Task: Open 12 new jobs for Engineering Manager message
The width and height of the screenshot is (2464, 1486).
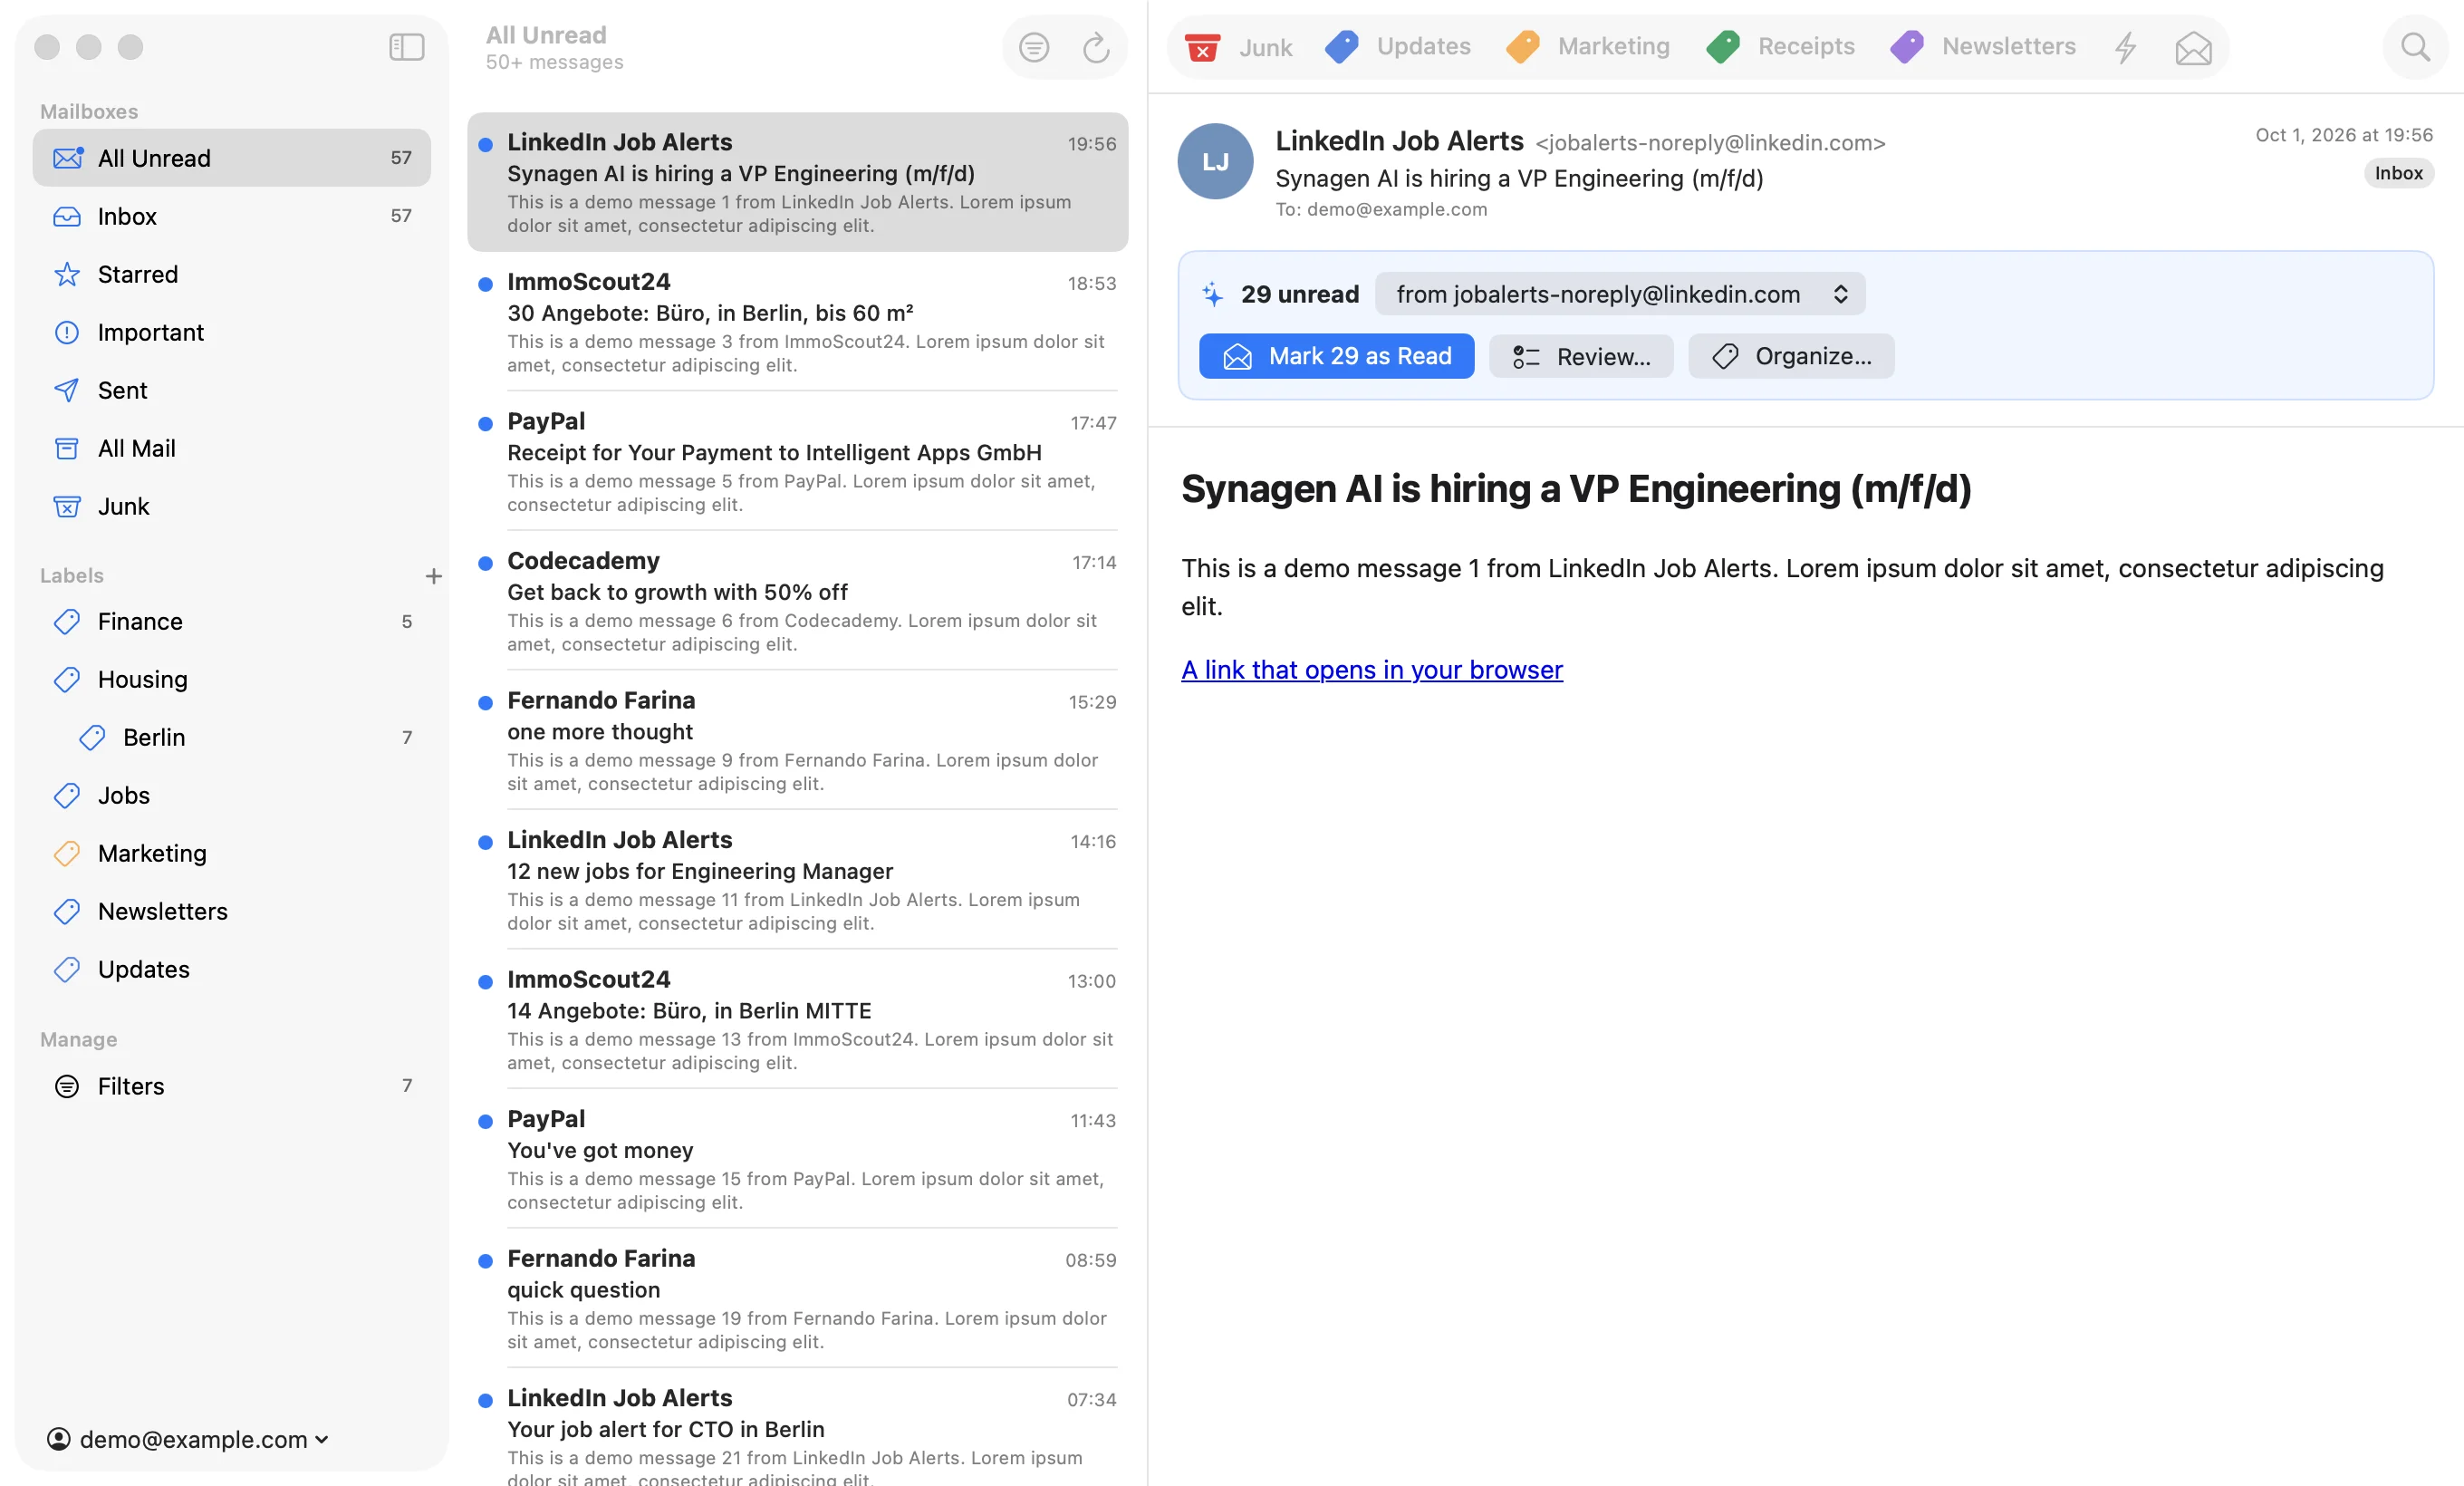Action: (798, 880)
